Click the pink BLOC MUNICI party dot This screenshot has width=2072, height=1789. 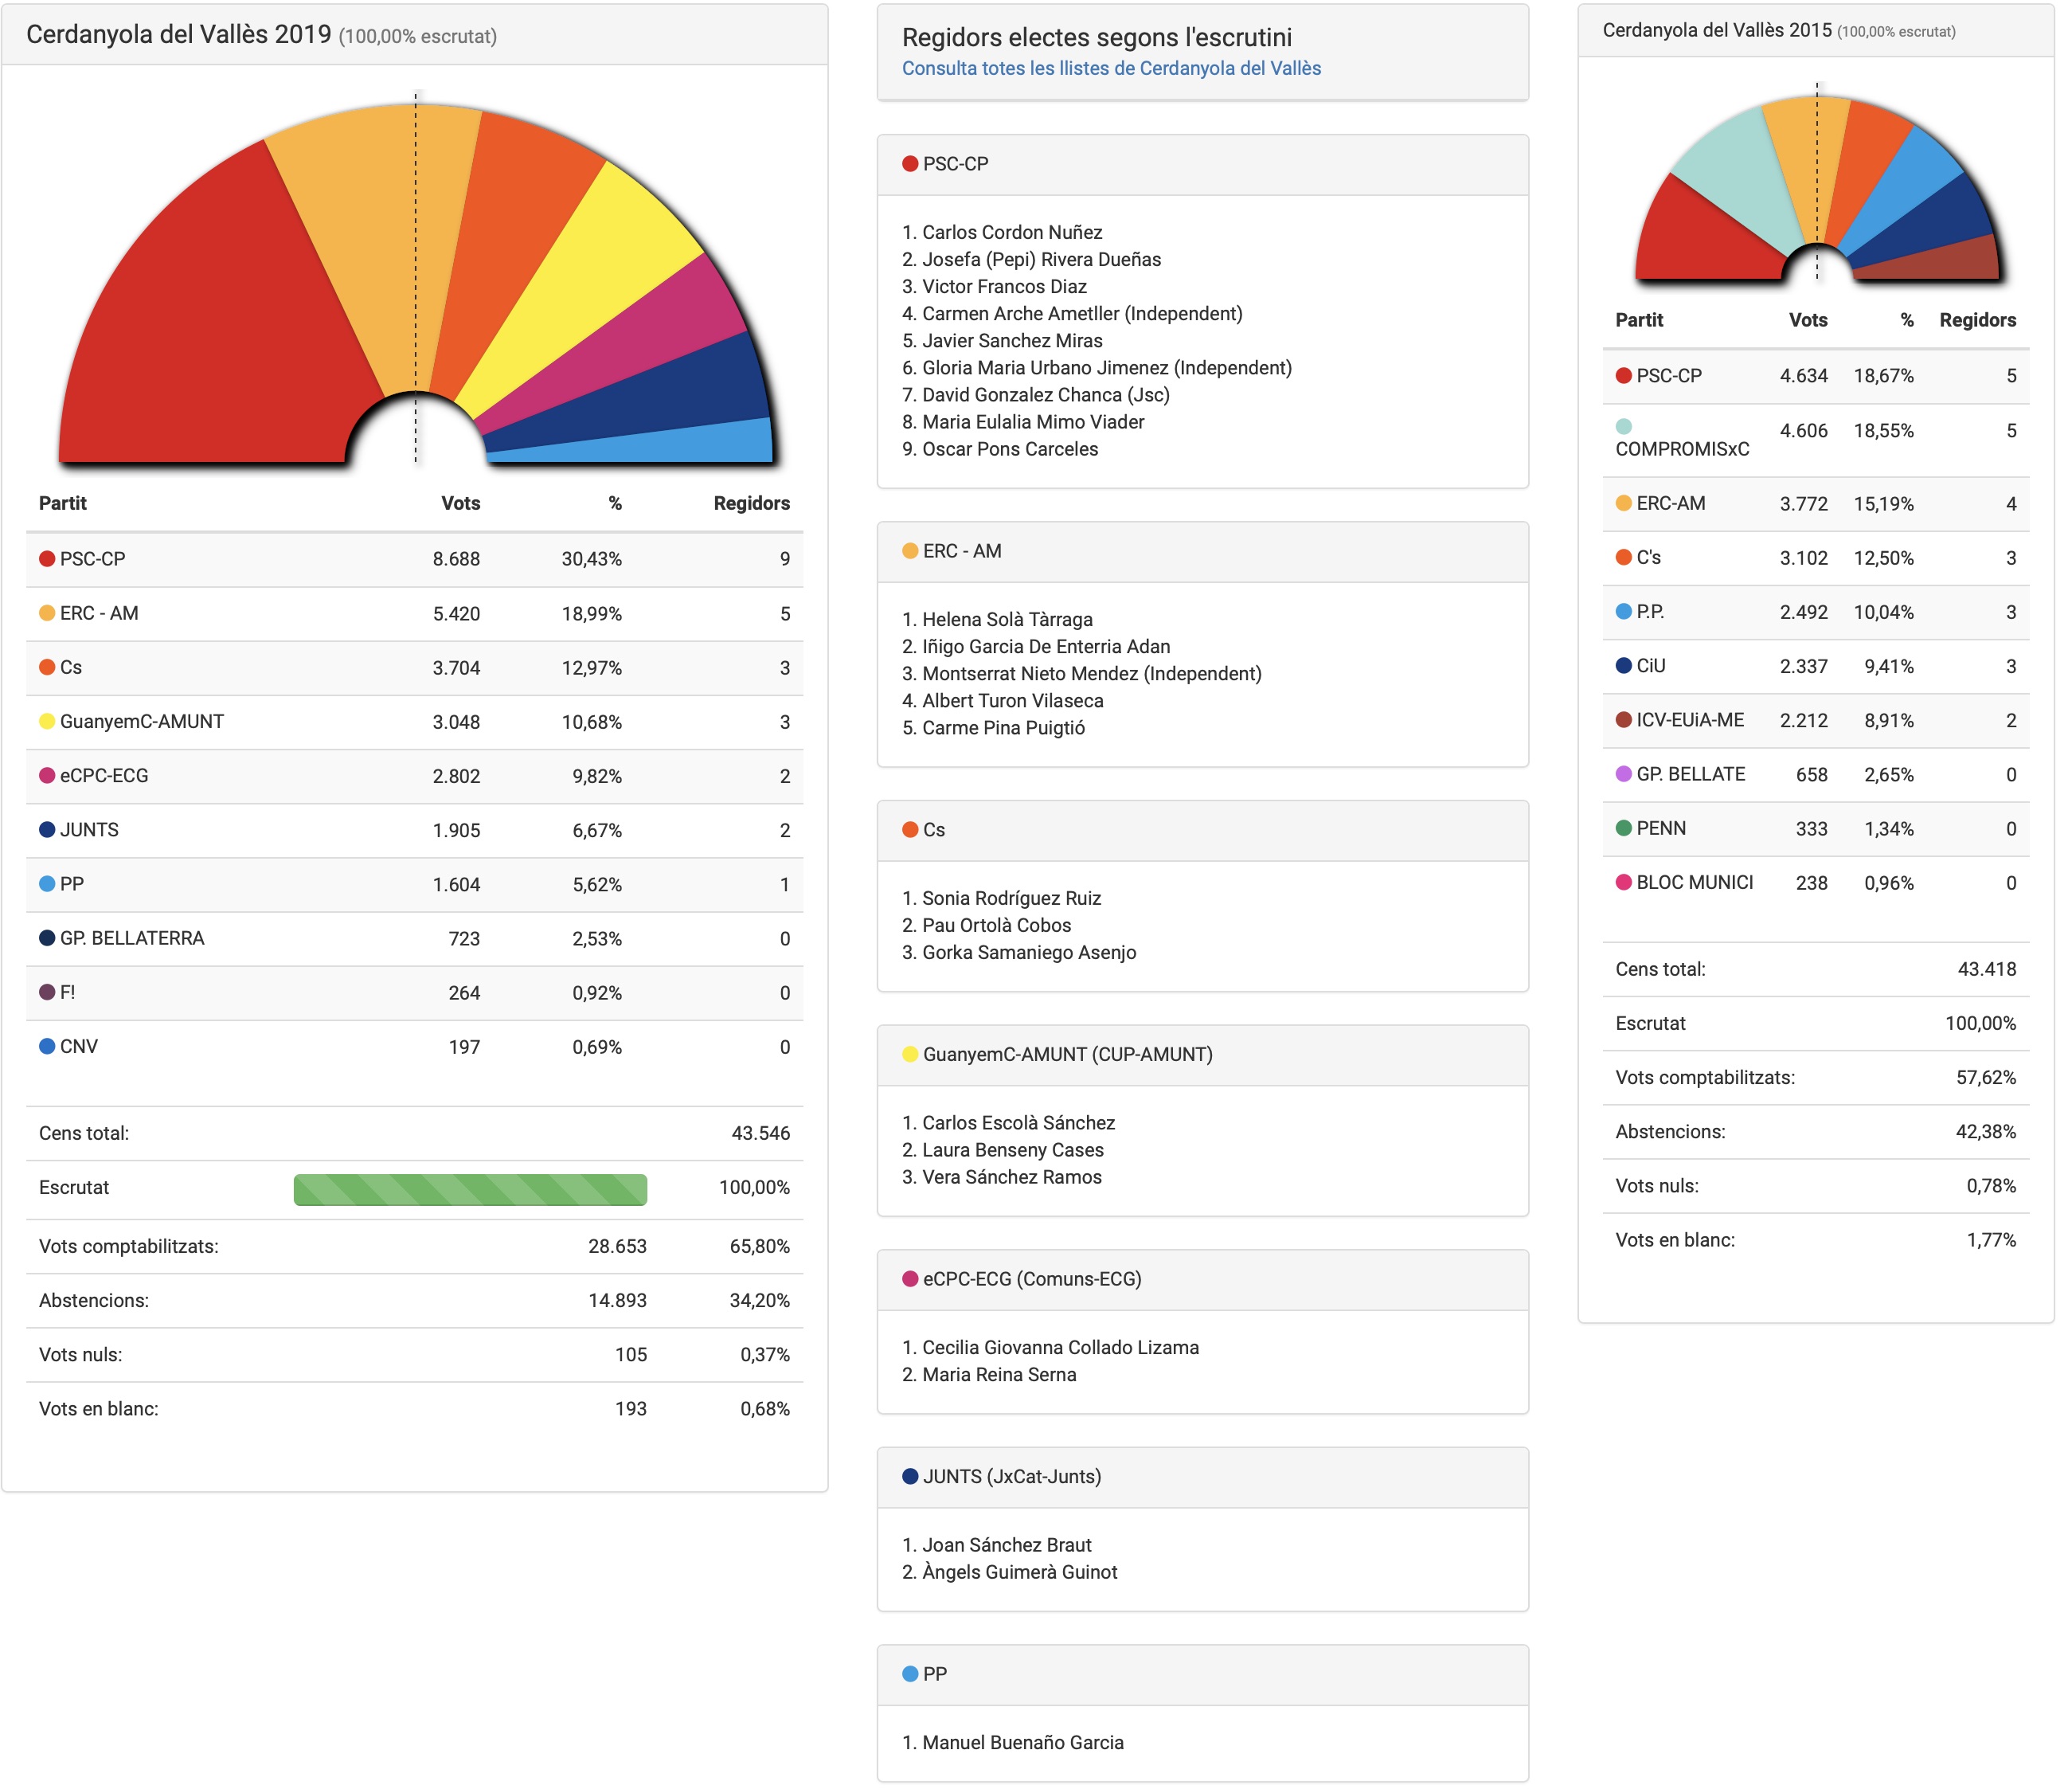[x=1624, y=882]
